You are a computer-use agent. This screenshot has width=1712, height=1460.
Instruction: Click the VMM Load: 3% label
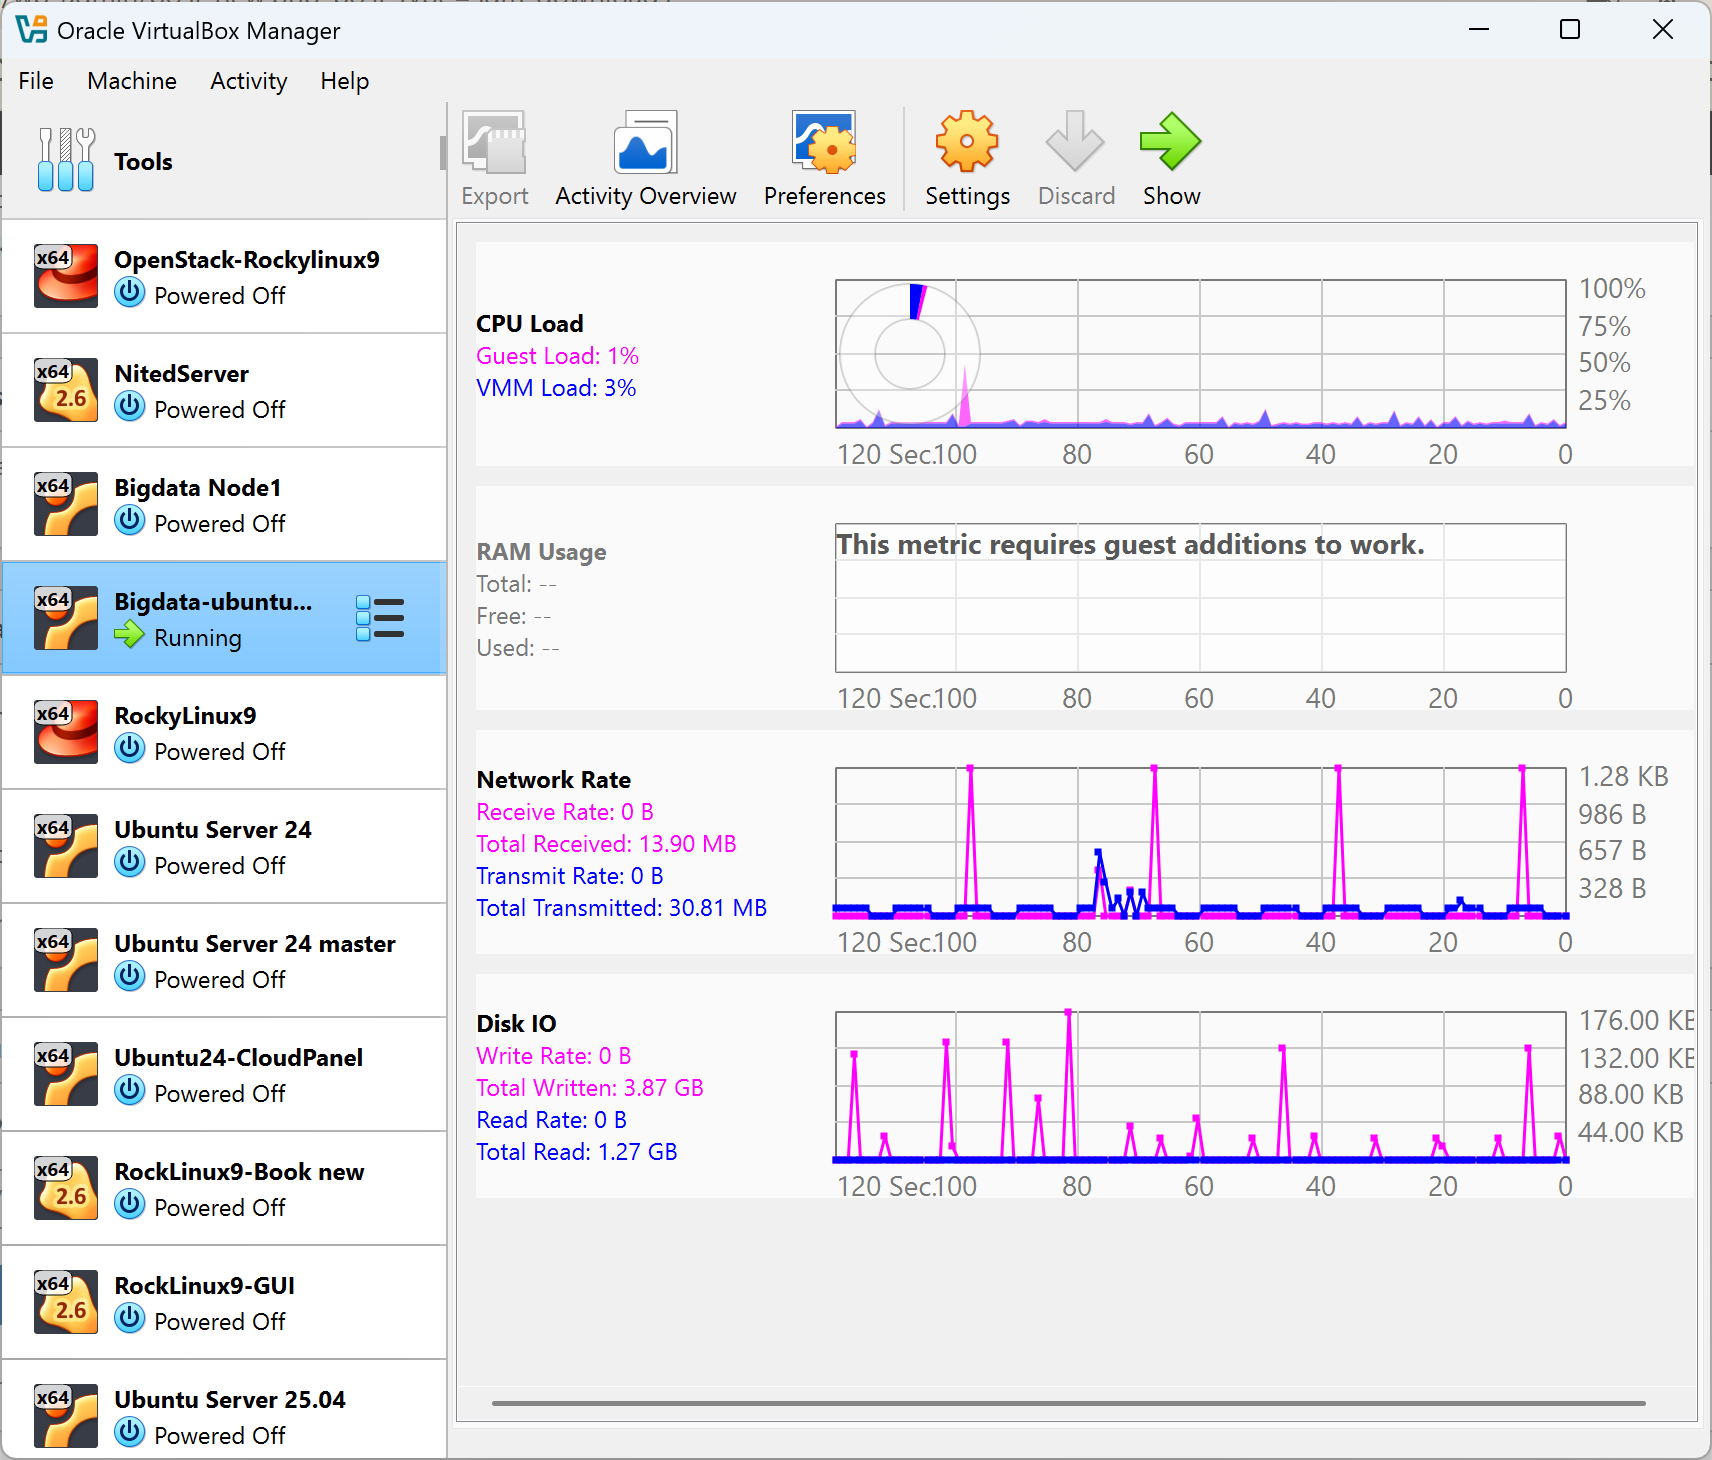tap(556, 388)
